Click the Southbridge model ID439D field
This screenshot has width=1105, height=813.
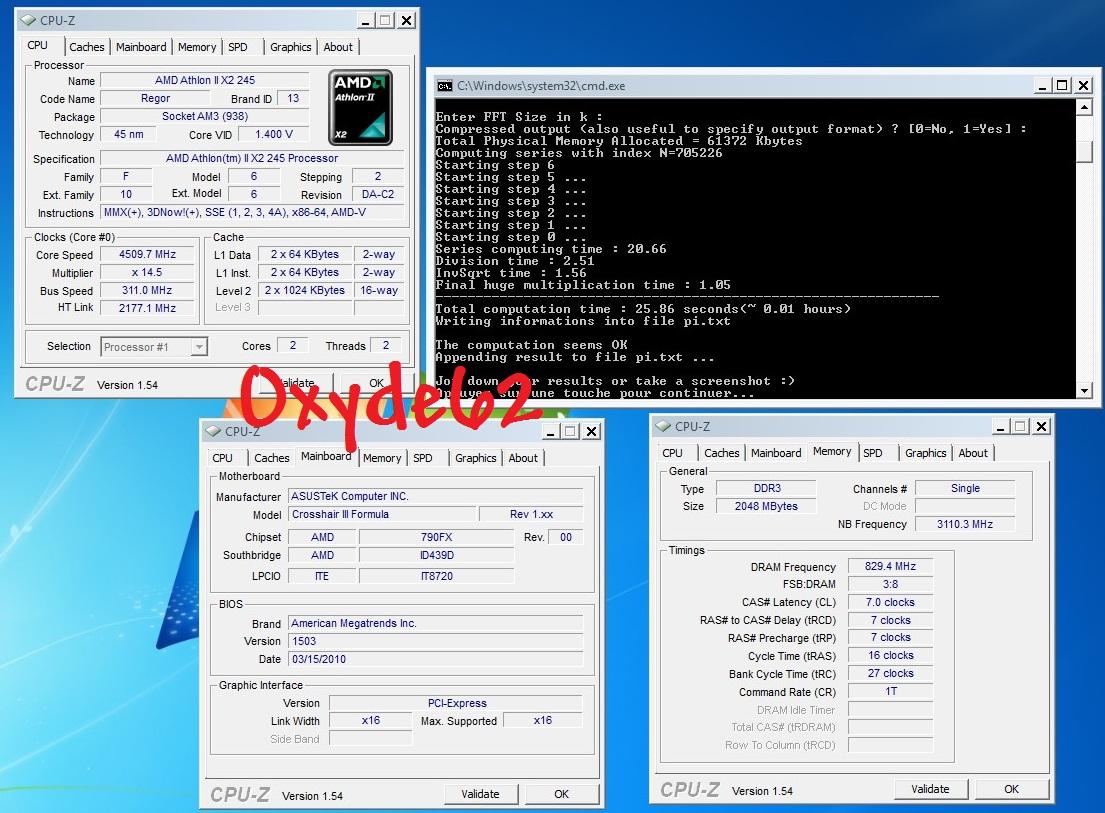pos(436,555)
